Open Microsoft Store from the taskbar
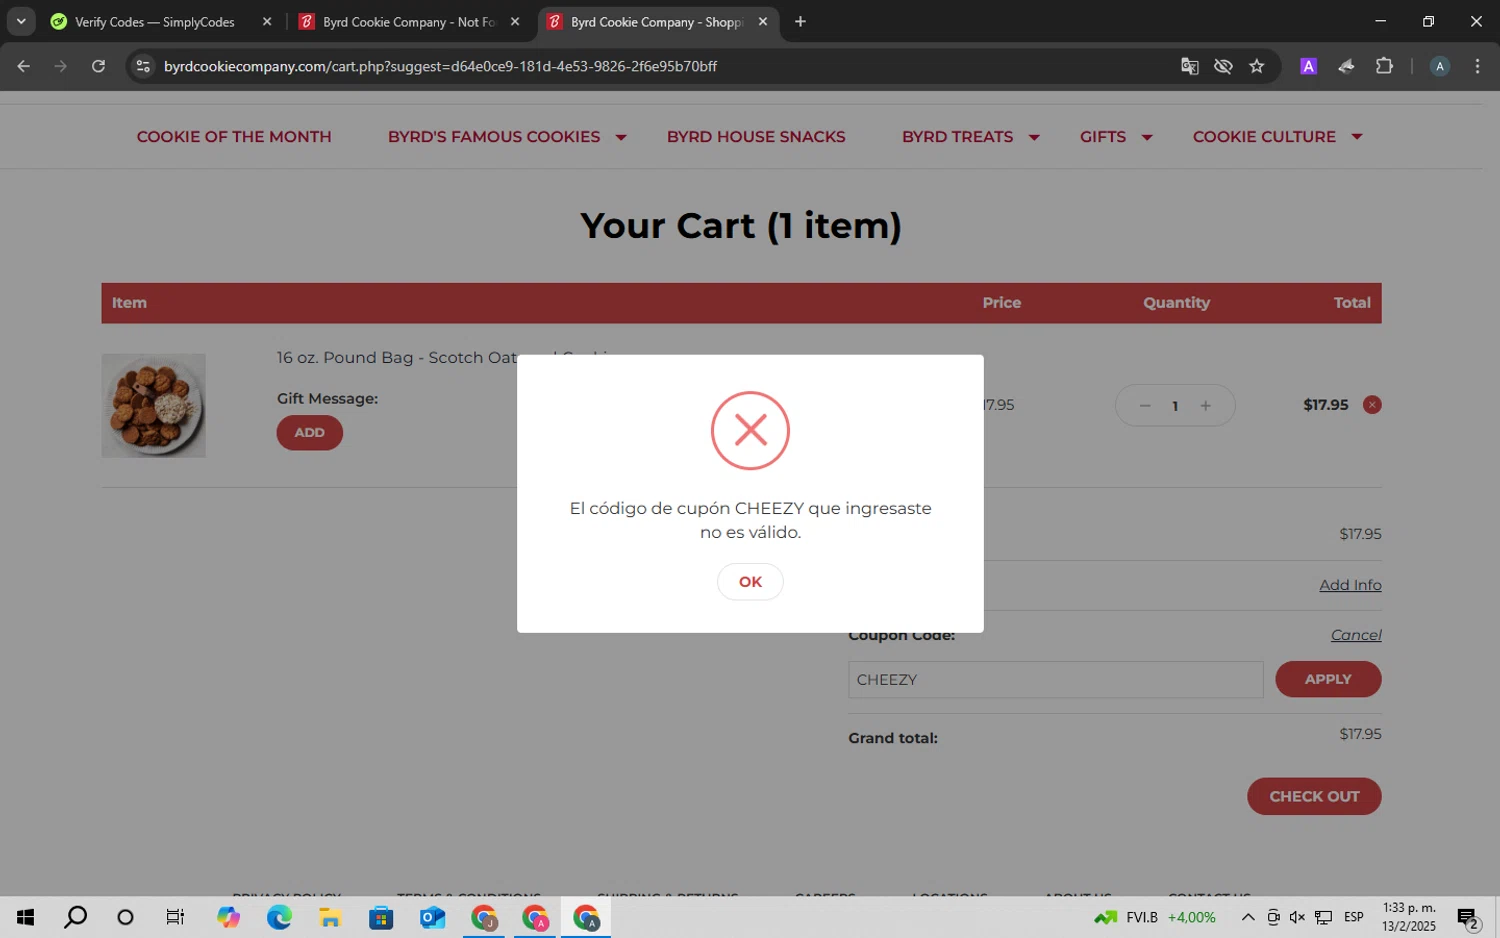This screenshot has height=938, width=1500. coord(381,917)
